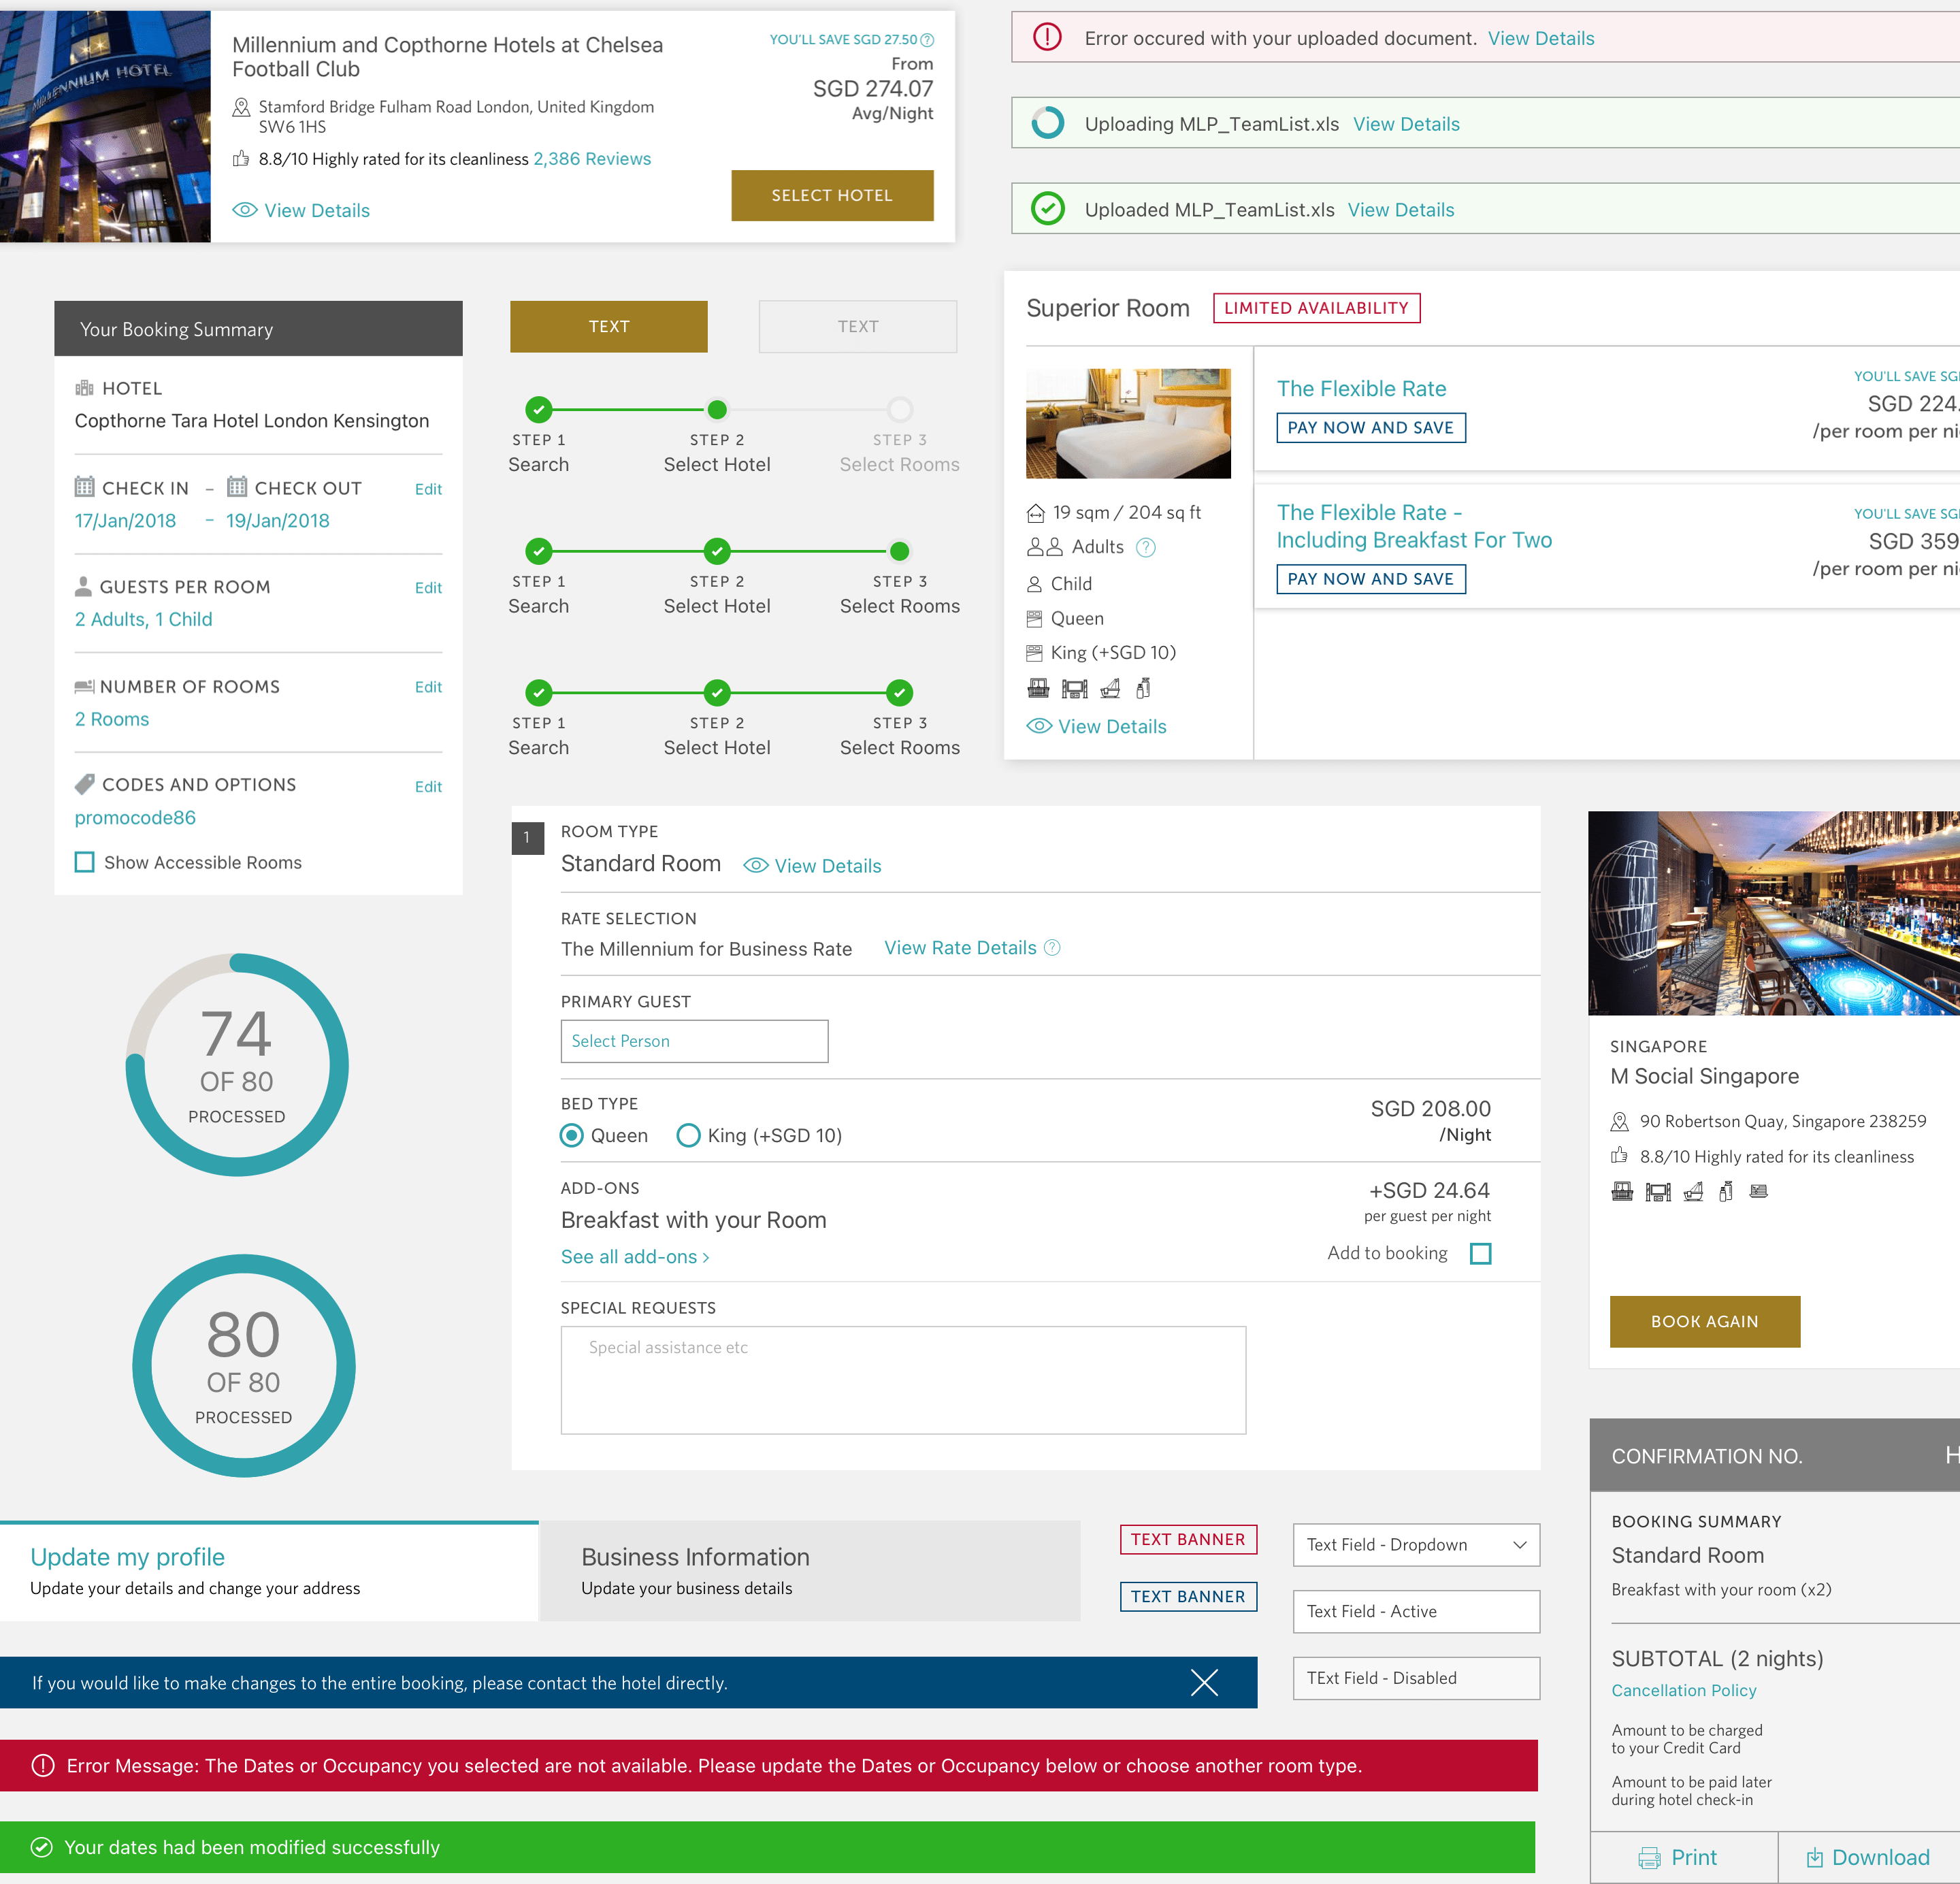Open the View Rate Details link
1960x1884 pixels.
(960, 947)
